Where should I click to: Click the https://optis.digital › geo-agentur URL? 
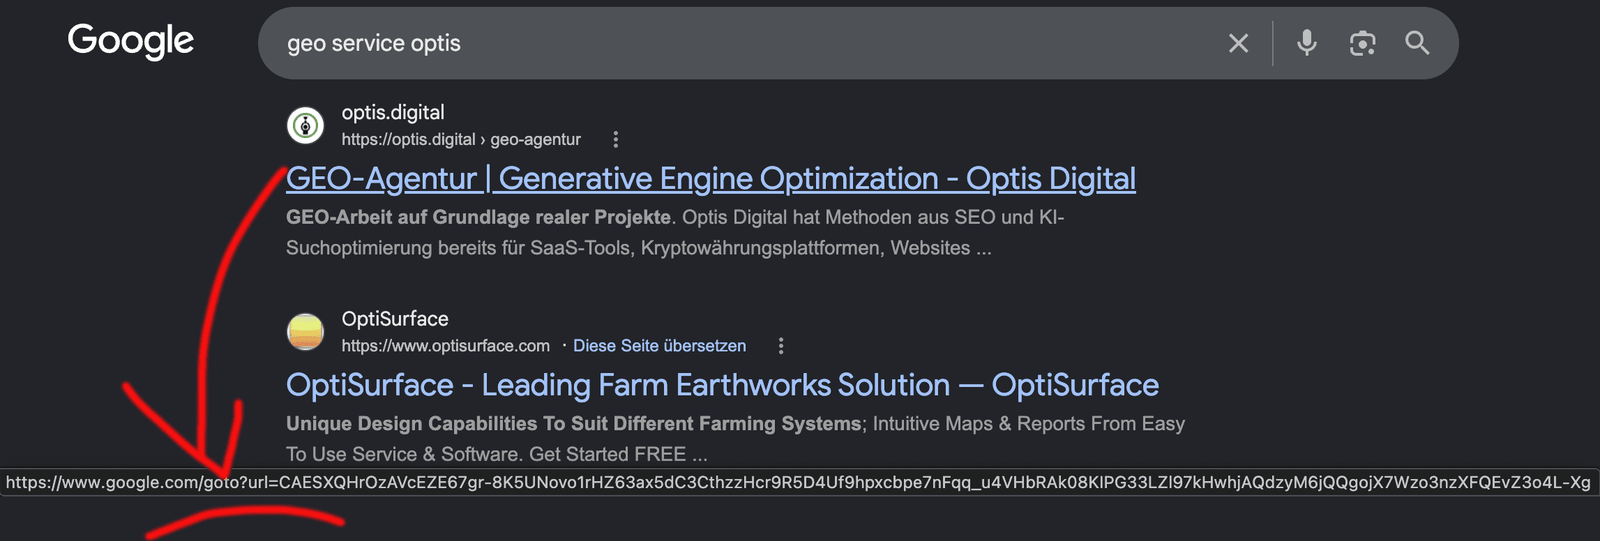461,139
